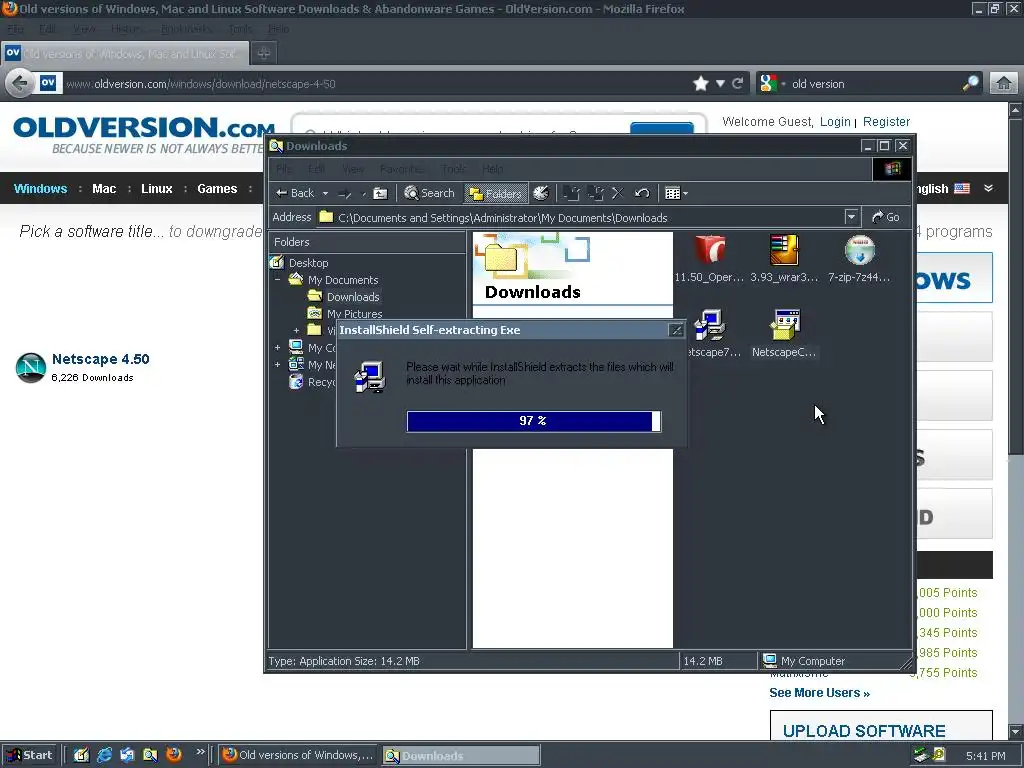Open the Back history dropdown arrow in Explorer
This screenshot has width=1024, height=768.
click(325, 193)
